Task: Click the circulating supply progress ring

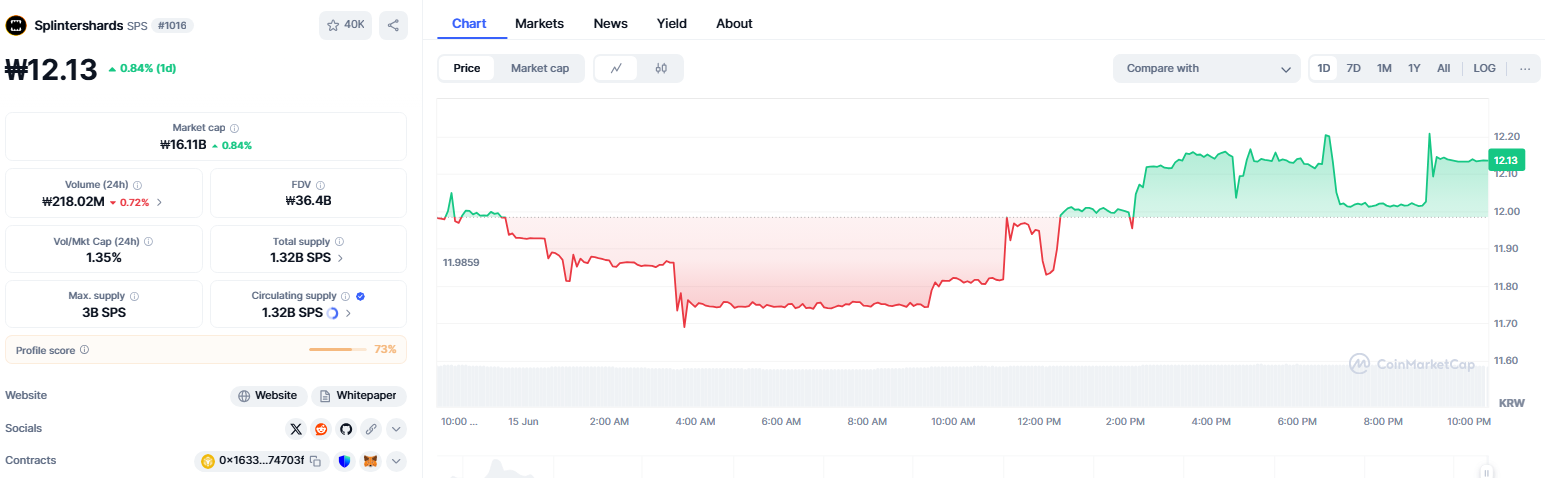Action: pos(333,313)
